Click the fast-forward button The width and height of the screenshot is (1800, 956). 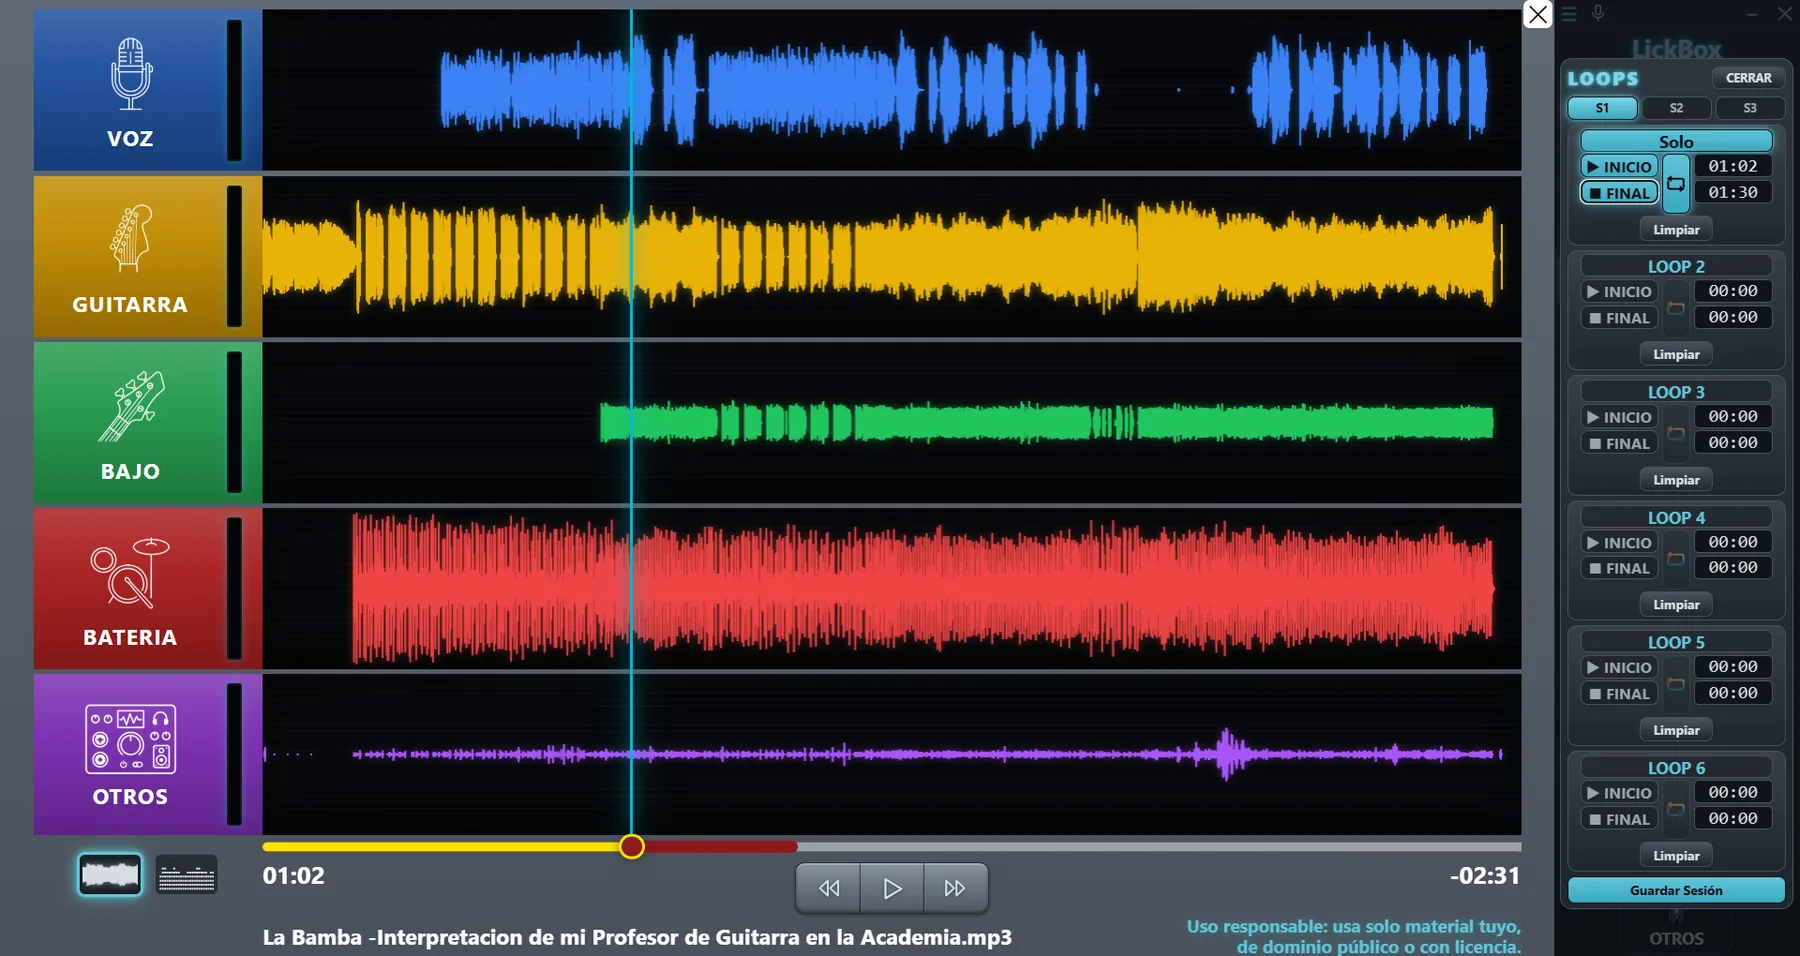955,888
